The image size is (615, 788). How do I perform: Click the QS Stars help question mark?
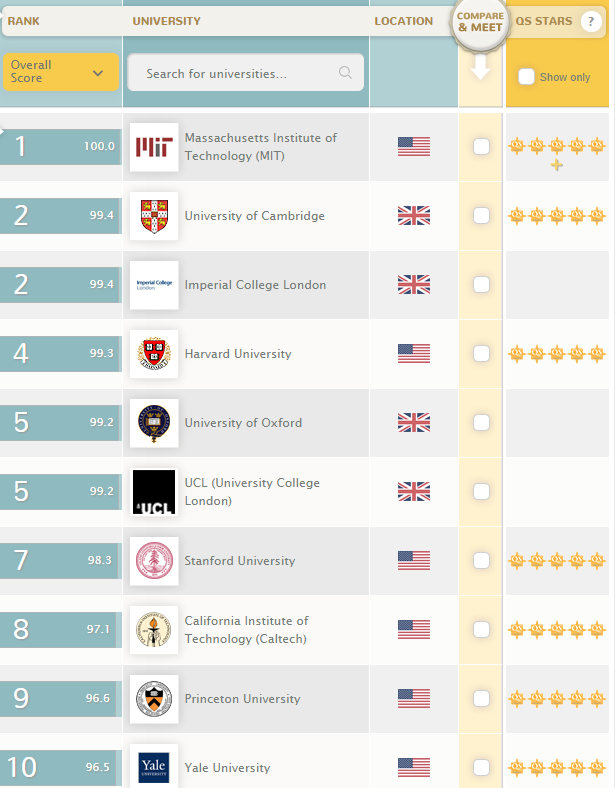coord(591,21)
